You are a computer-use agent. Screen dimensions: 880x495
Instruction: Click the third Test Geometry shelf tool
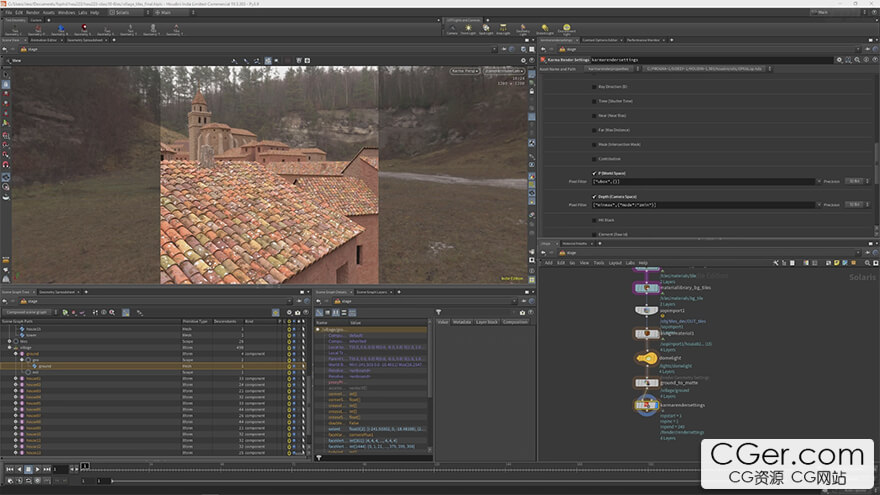tap(61, 29)
